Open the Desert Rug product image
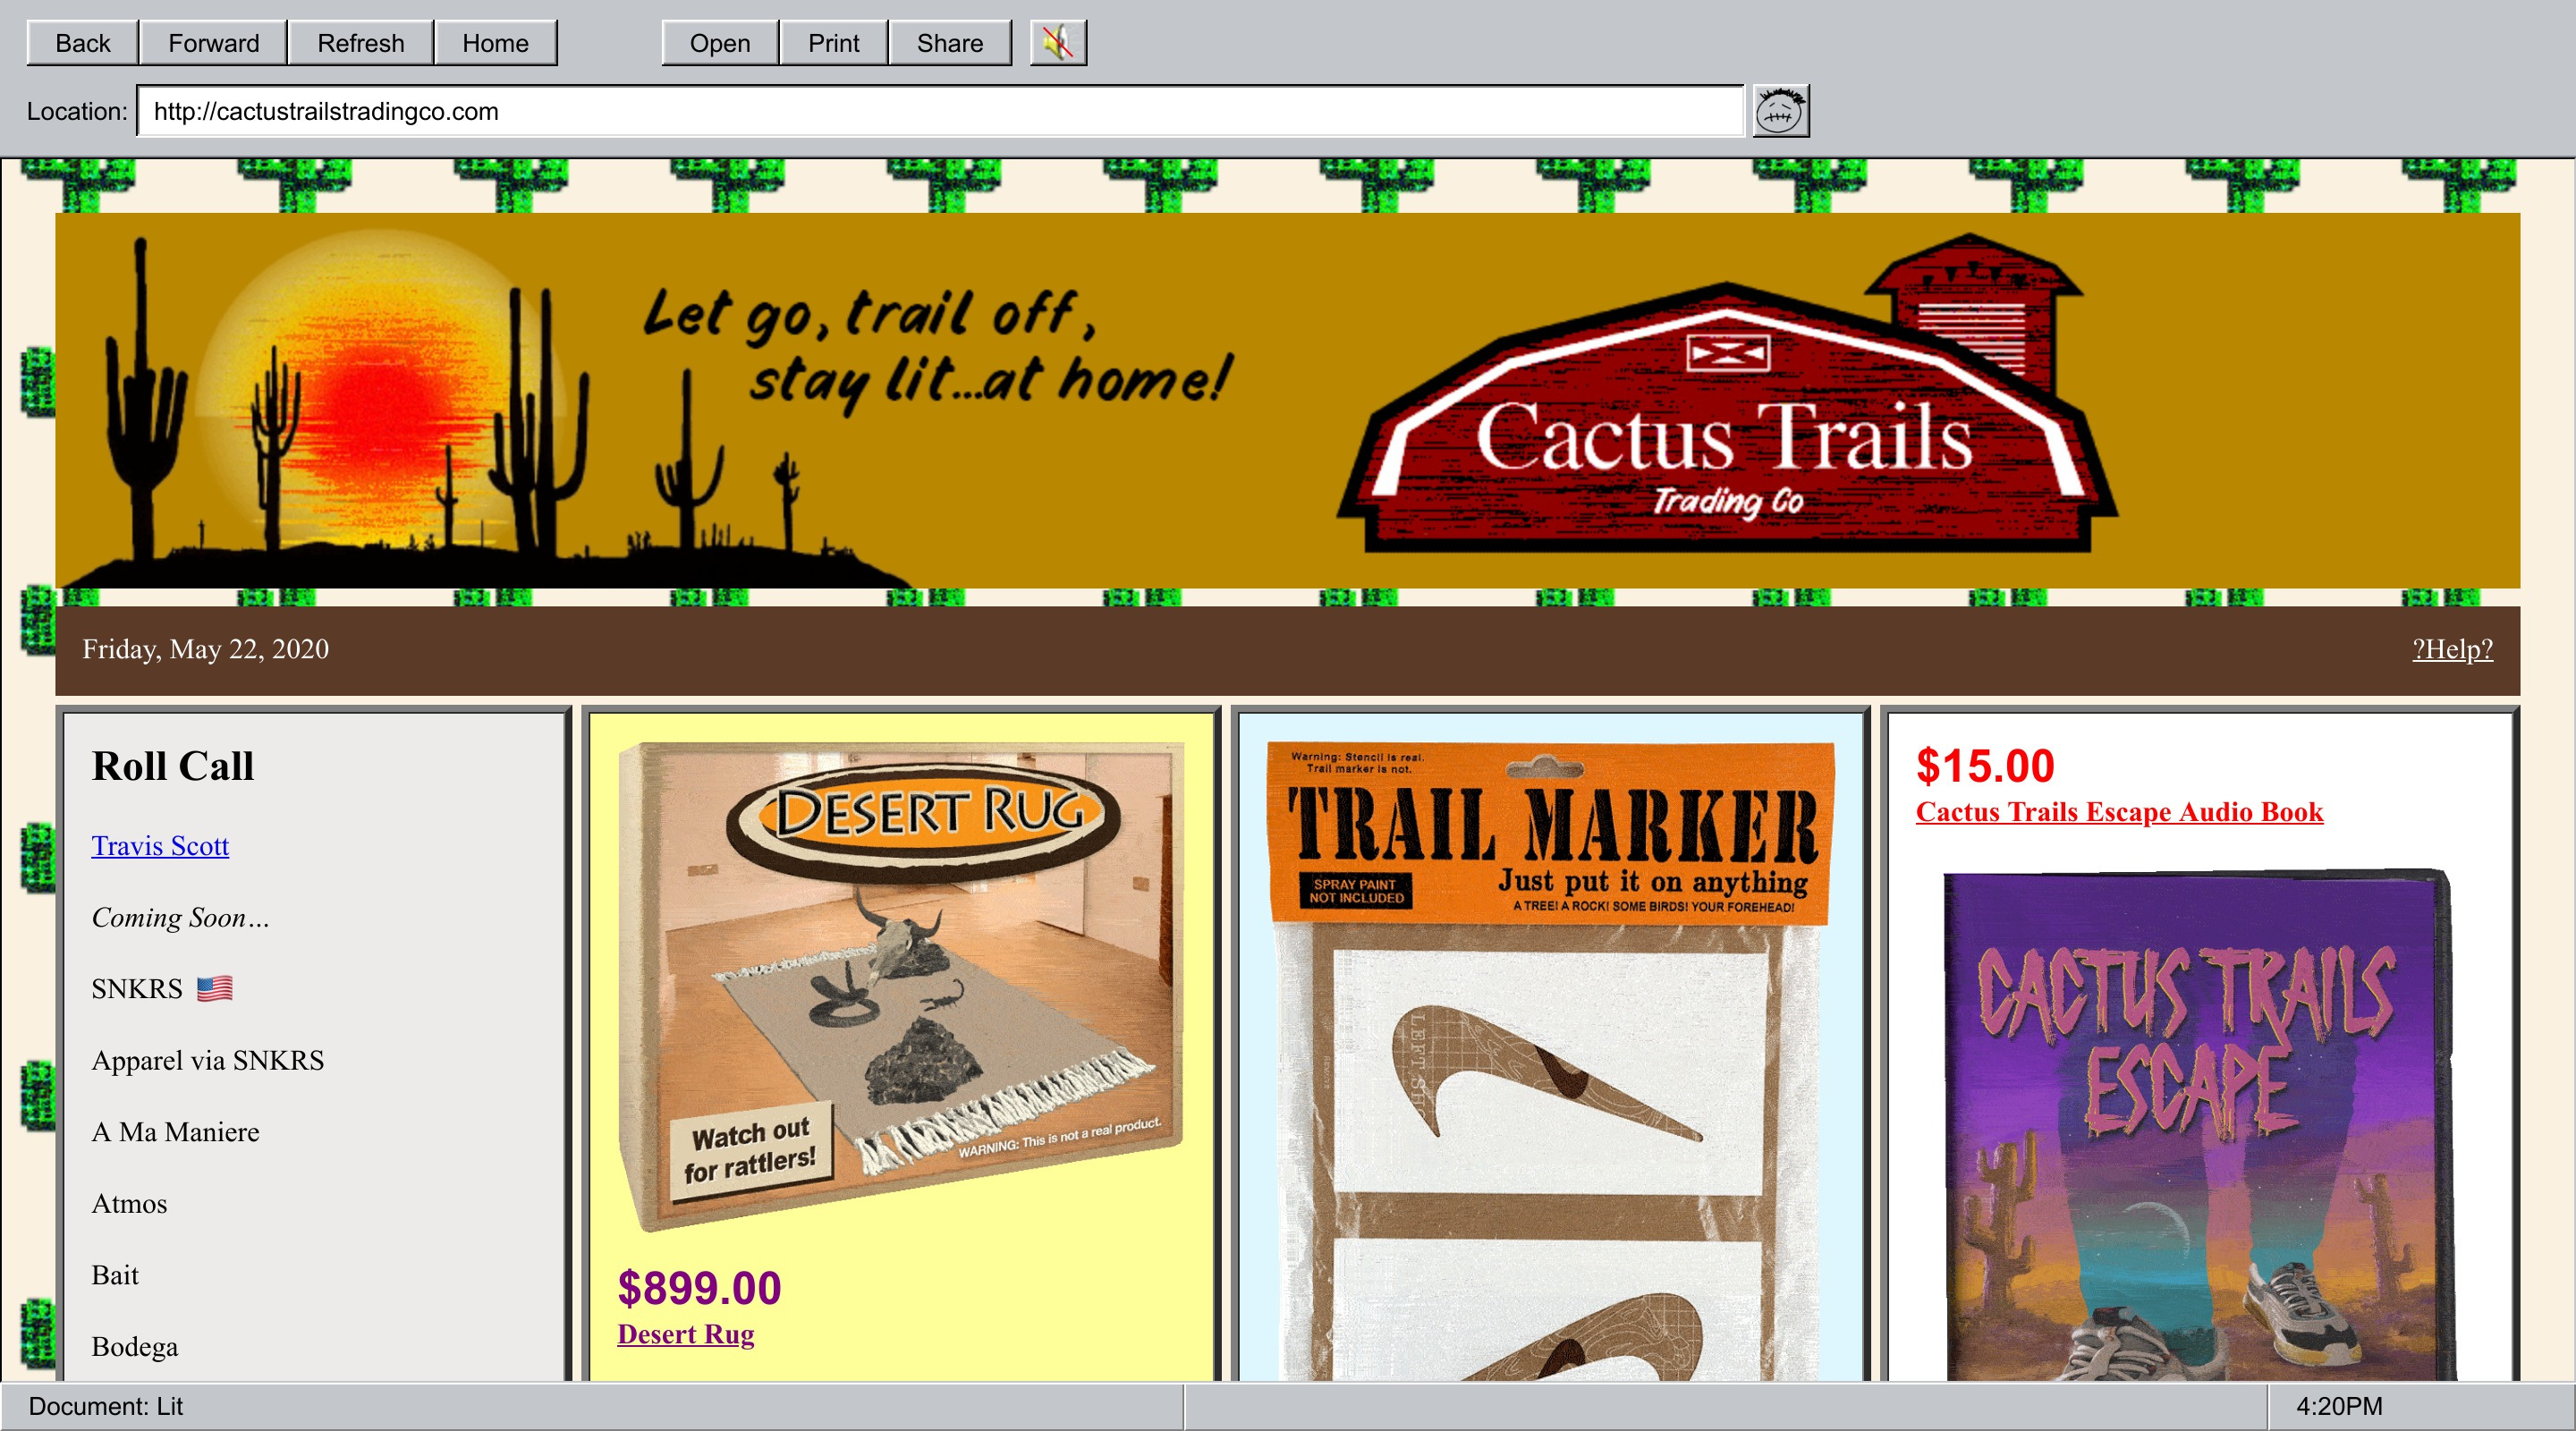 click(902, 983)
